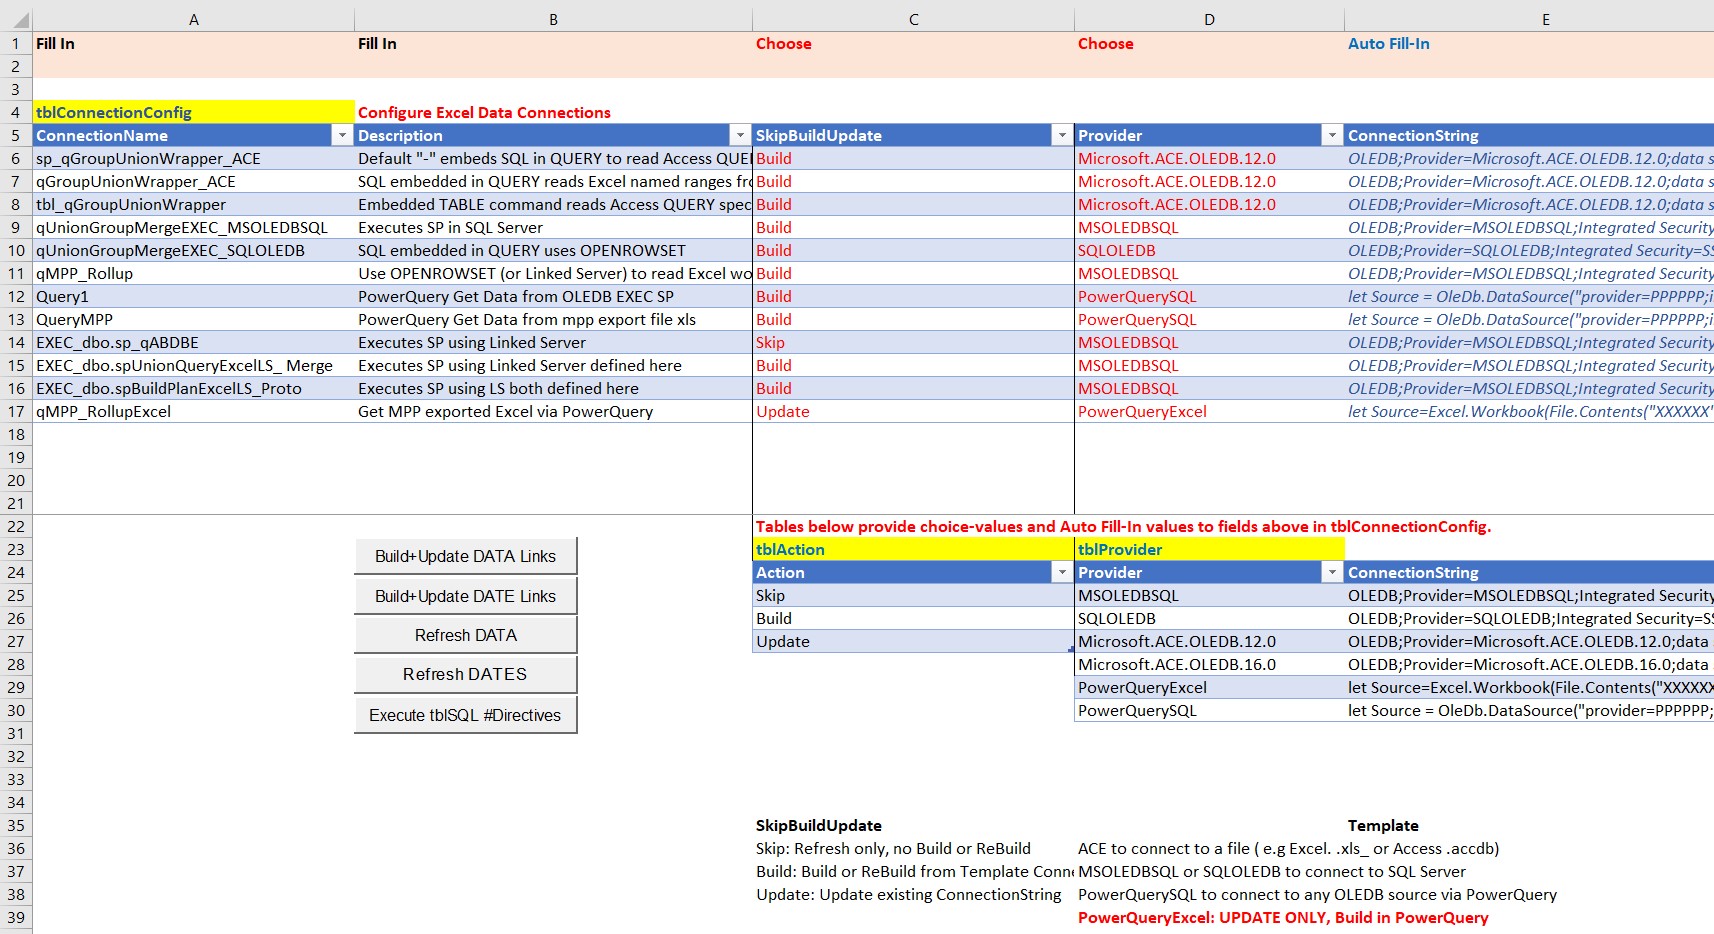Image resolution: width=1714 pixels, height=934 pixels.
Task: Select the qMPP_RollupExcel cell
Action: pos(194,411)
